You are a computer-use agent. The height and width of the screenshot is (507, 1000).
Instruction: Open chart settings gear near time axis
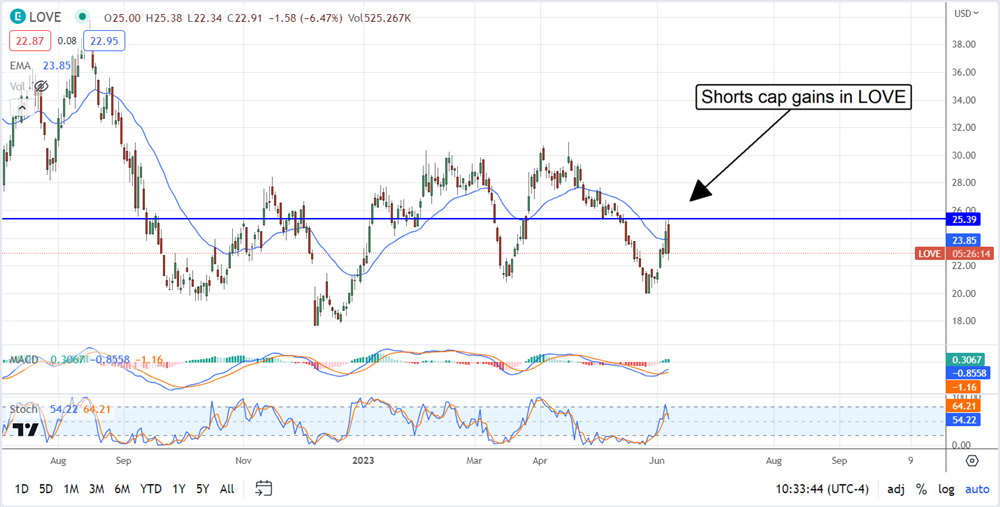tap(972, 460)
